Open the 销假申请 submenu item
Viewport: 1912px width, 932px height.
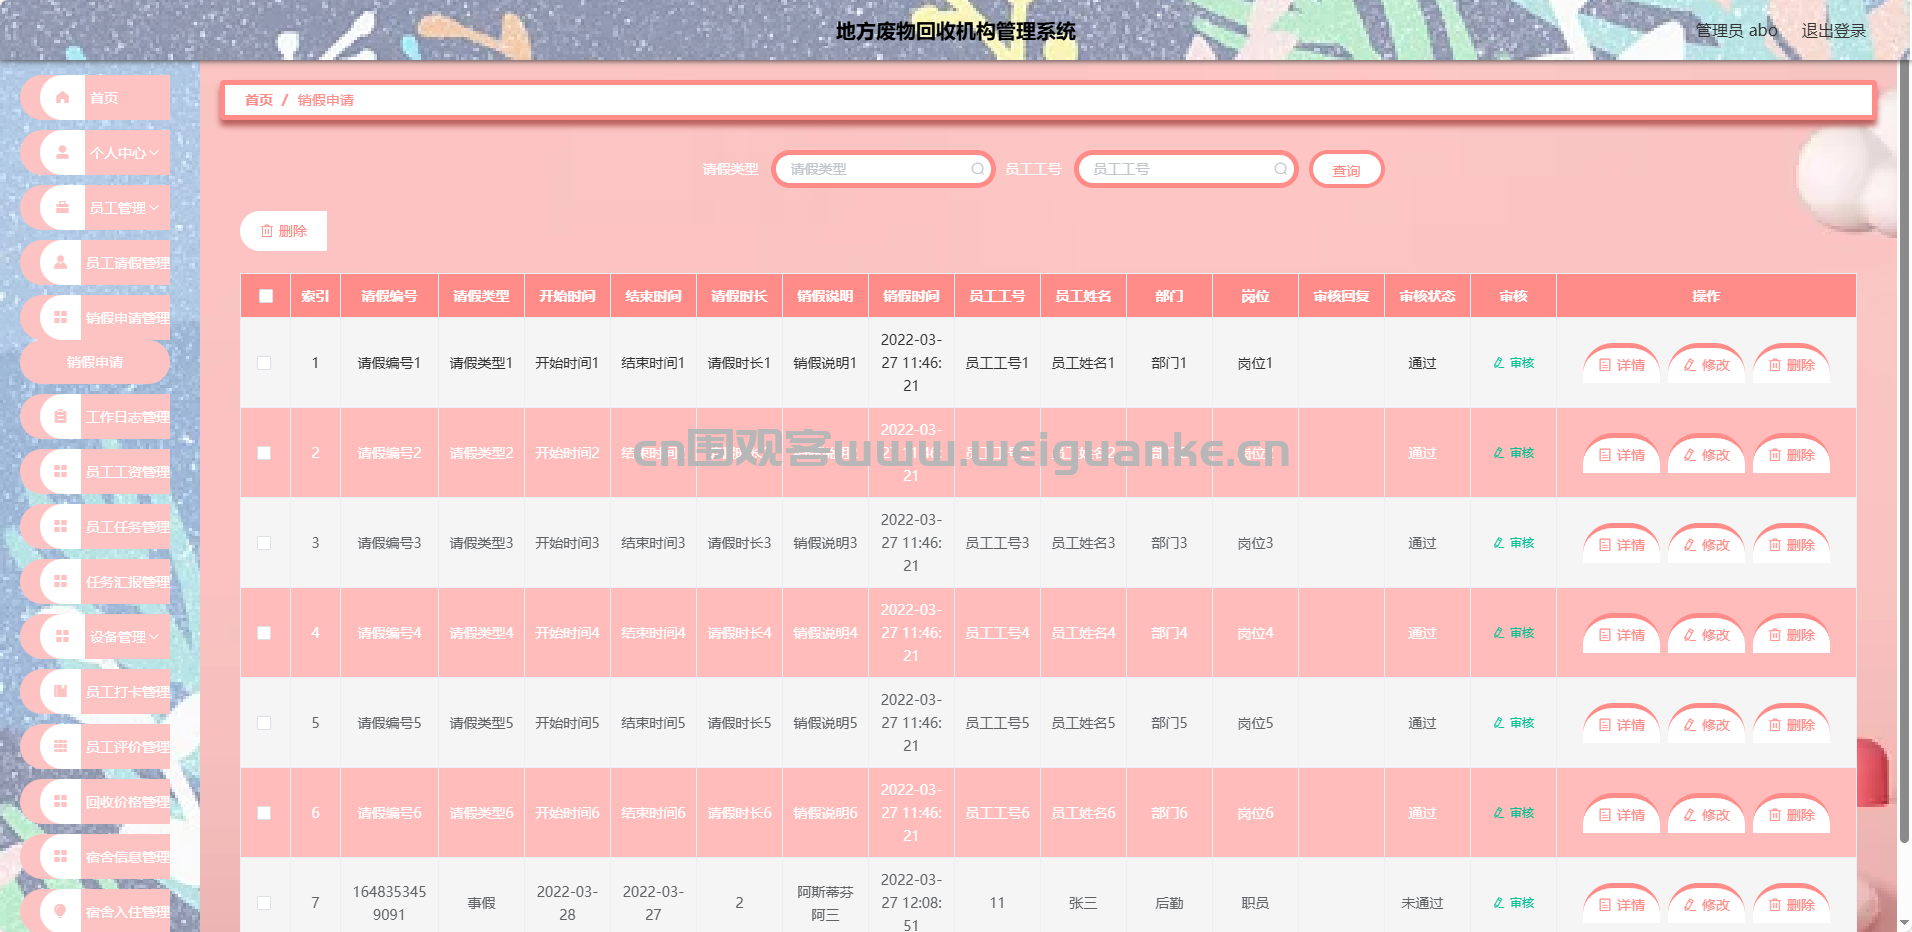(95, 362)
